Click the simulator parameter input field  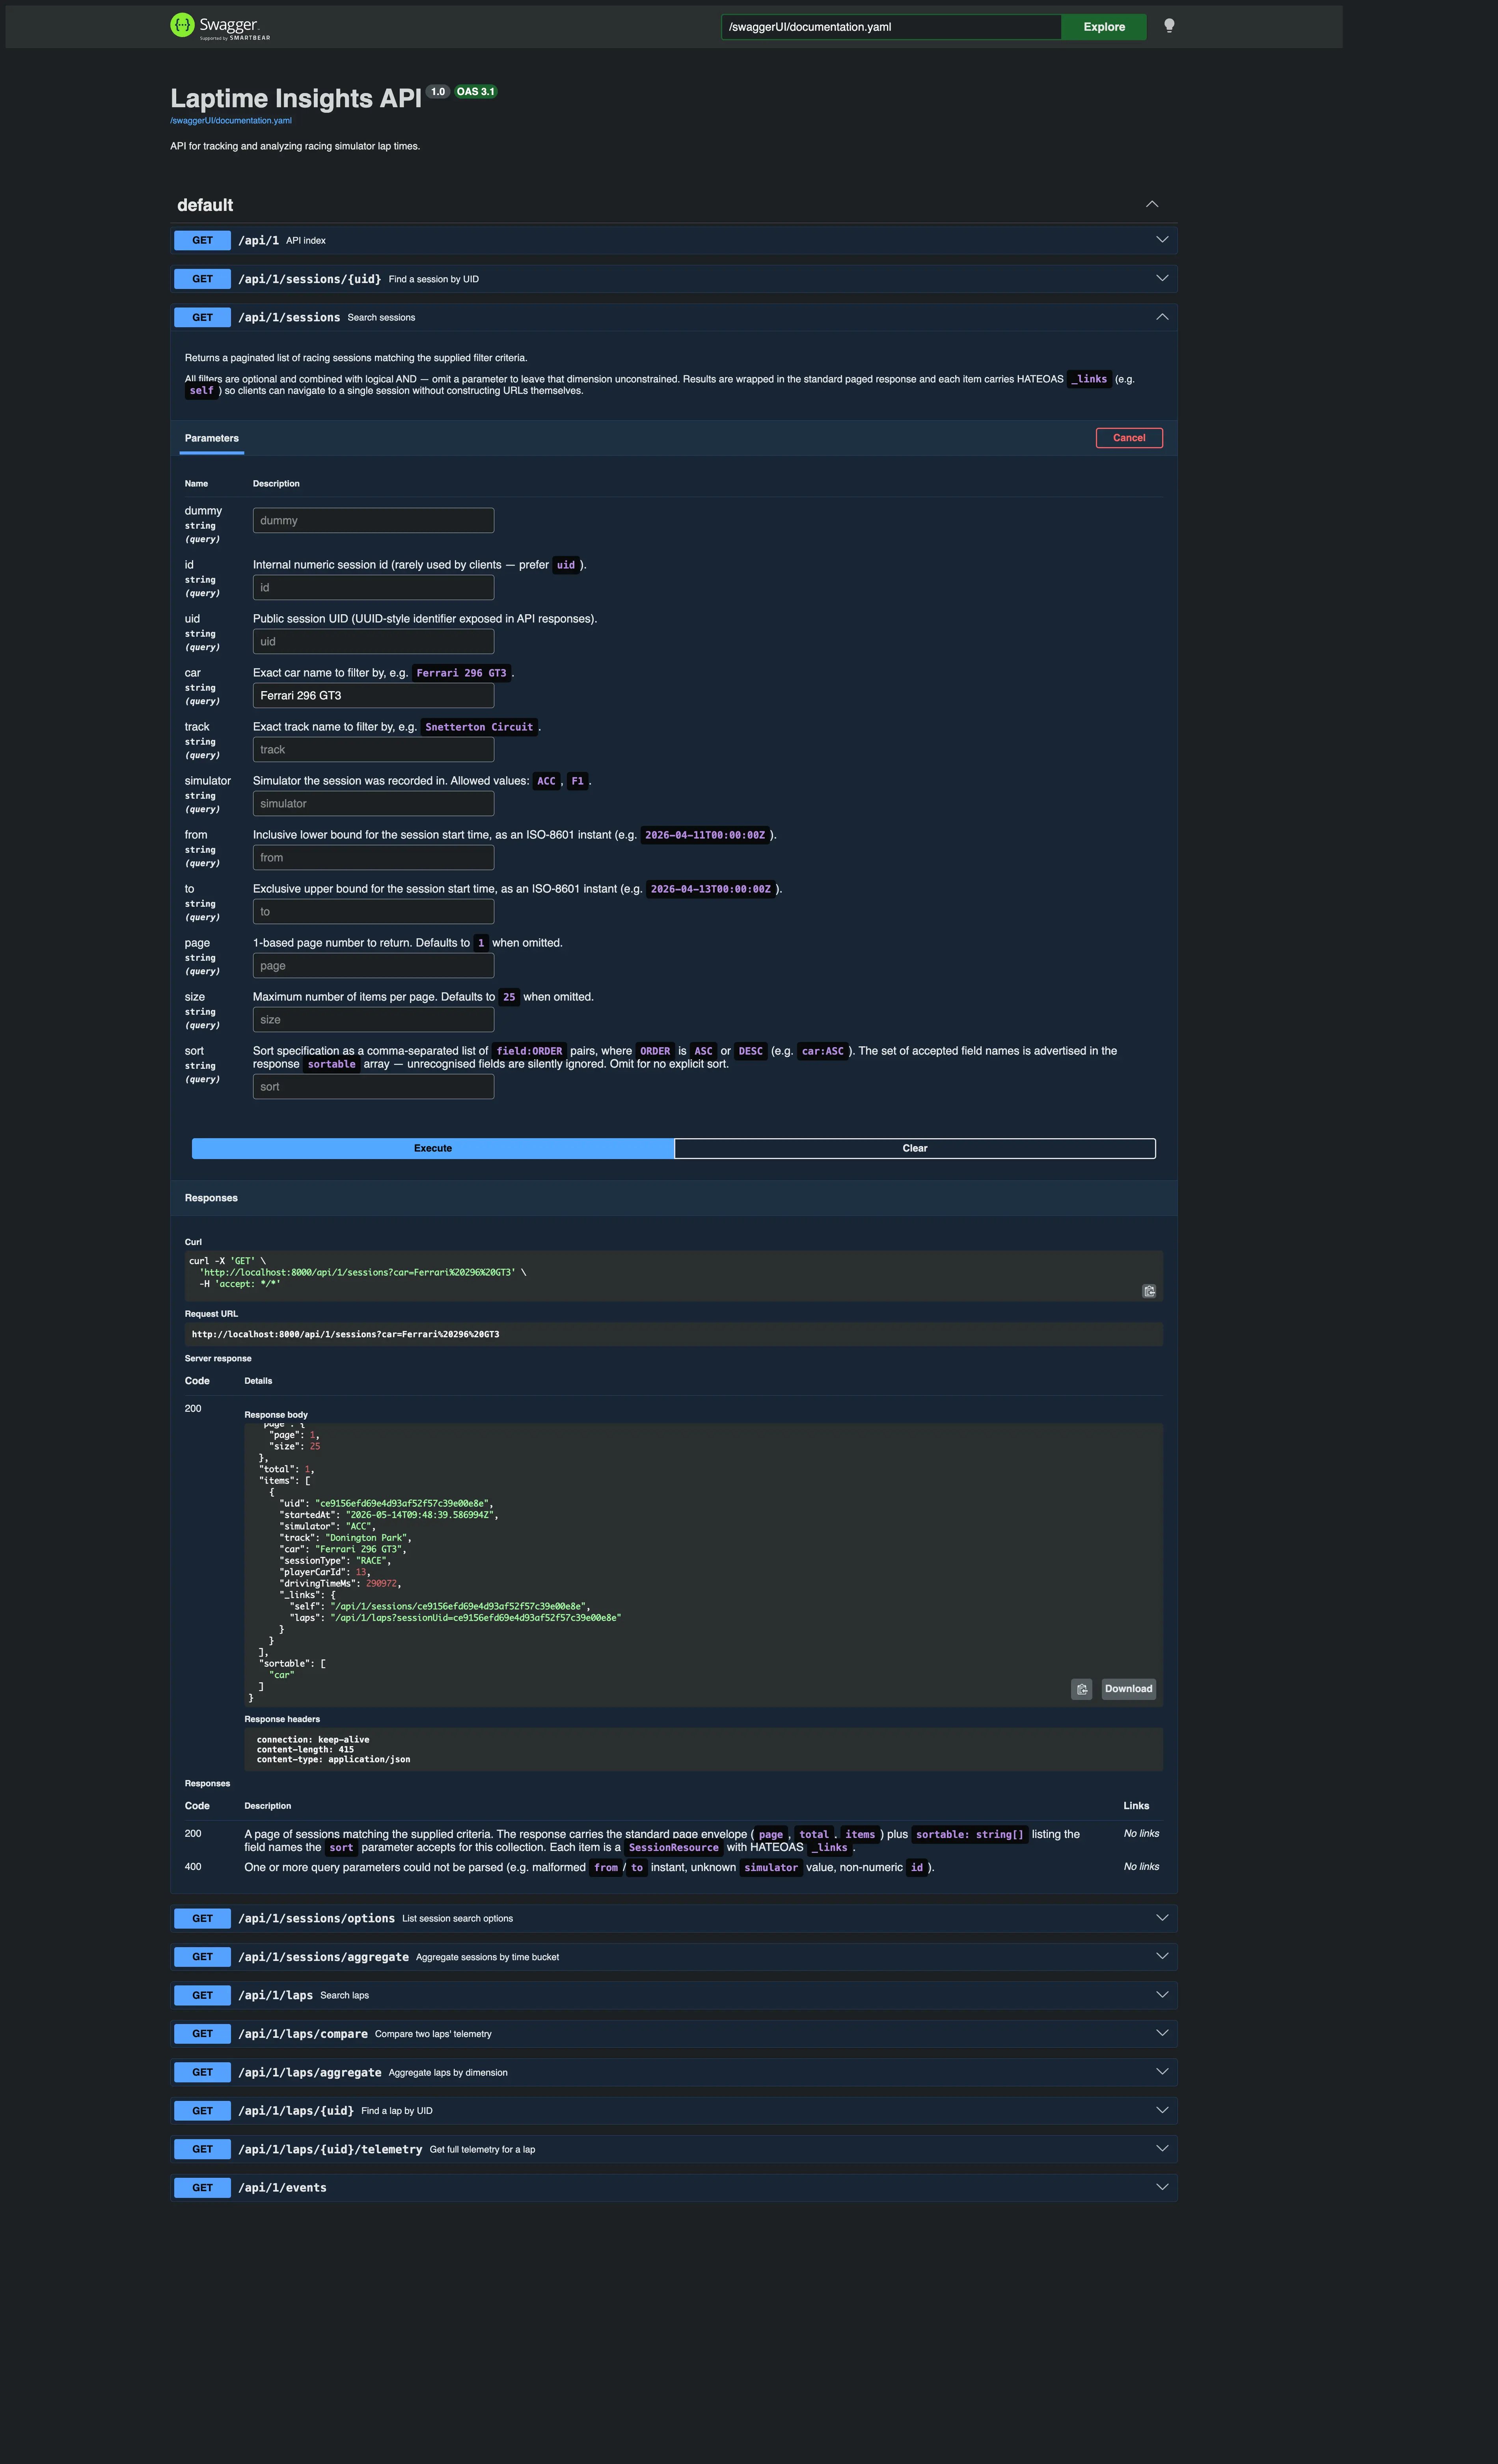[373, 803]
